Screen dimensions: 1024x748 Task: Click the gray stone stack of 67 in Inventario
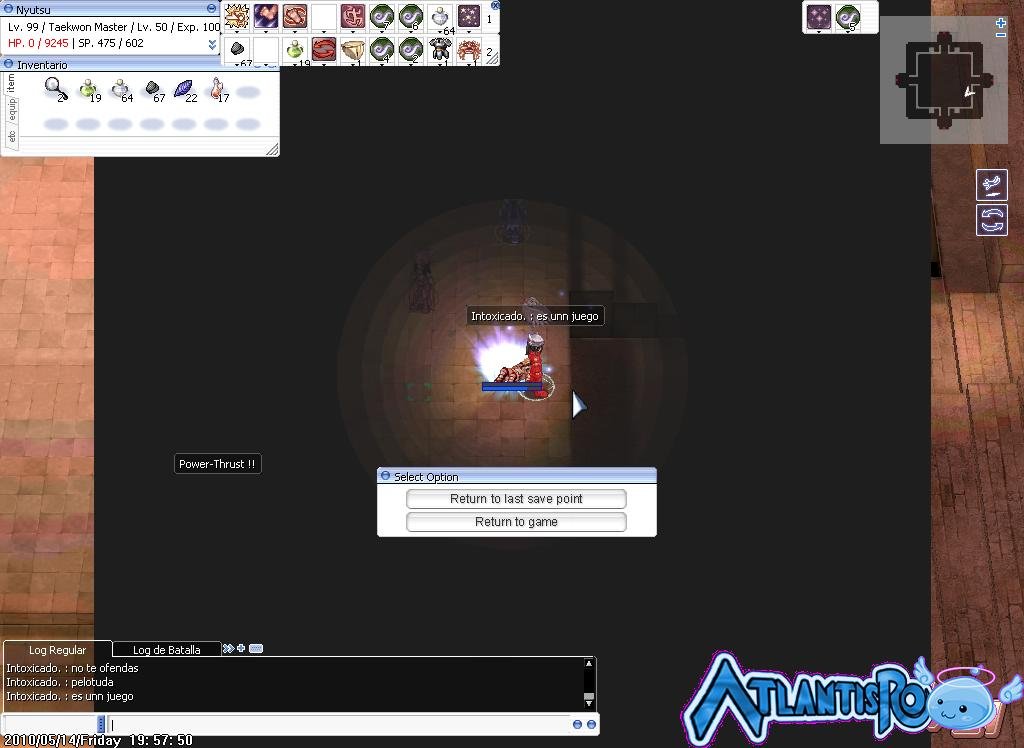tap(152, 89)
